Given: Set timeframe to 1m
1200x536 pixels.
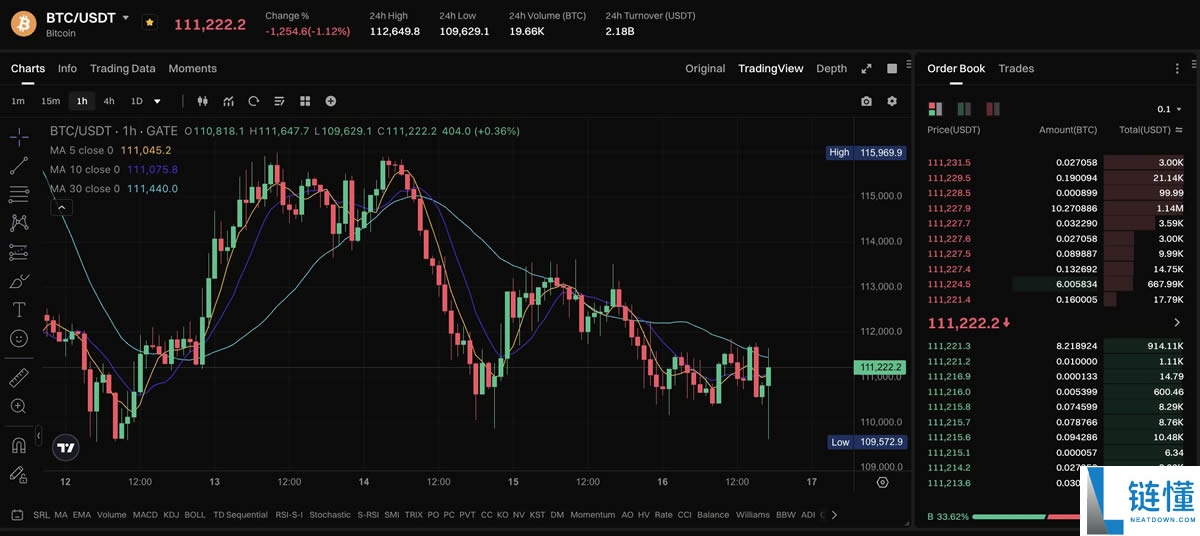Looking at the screenshot, I should point(18,101).
